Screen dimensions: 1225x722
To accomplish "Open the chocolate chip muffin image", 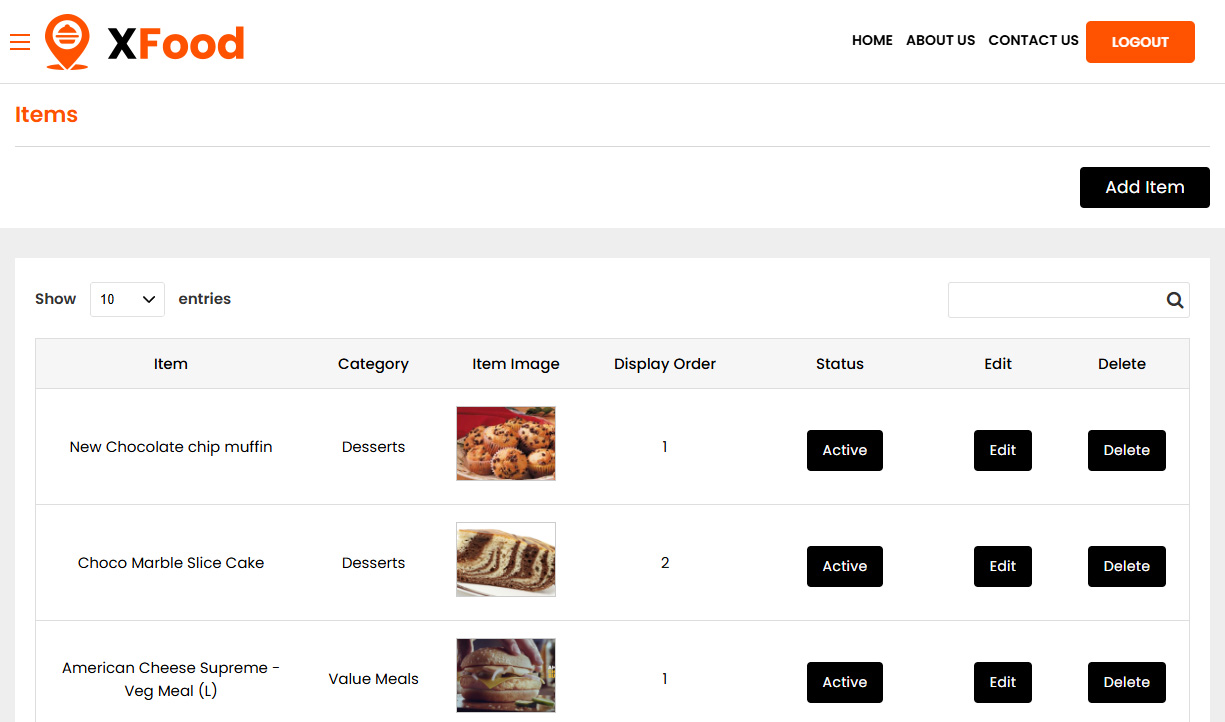I will tap(505, 443).
